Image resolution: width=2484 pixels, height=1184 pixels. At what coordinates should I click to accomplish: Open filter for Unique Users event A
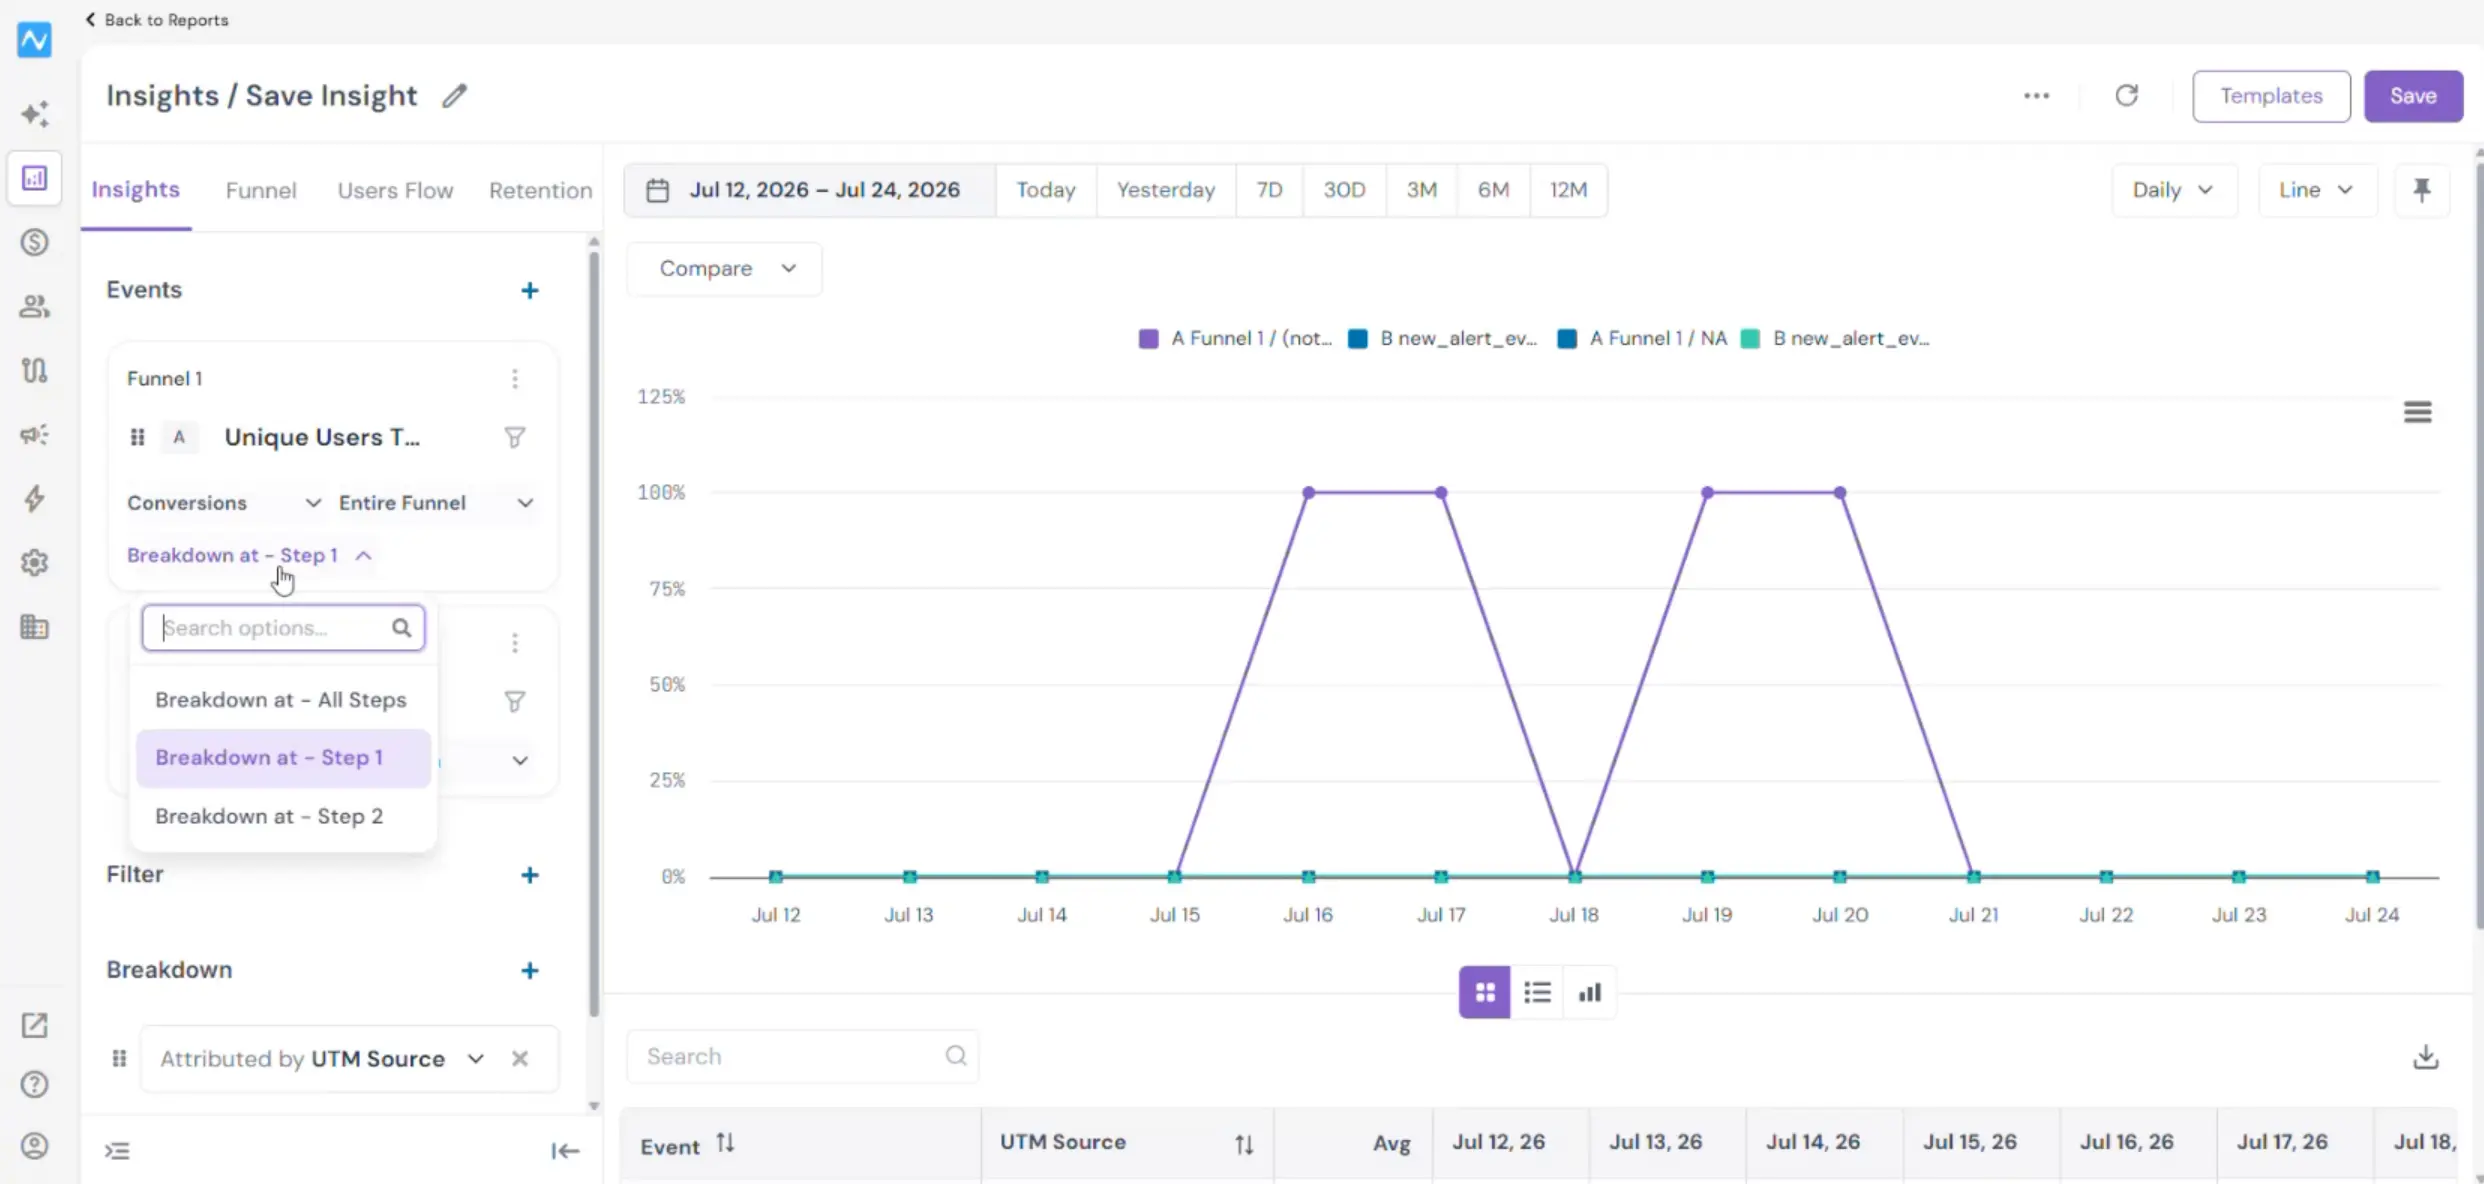[514, 438]
